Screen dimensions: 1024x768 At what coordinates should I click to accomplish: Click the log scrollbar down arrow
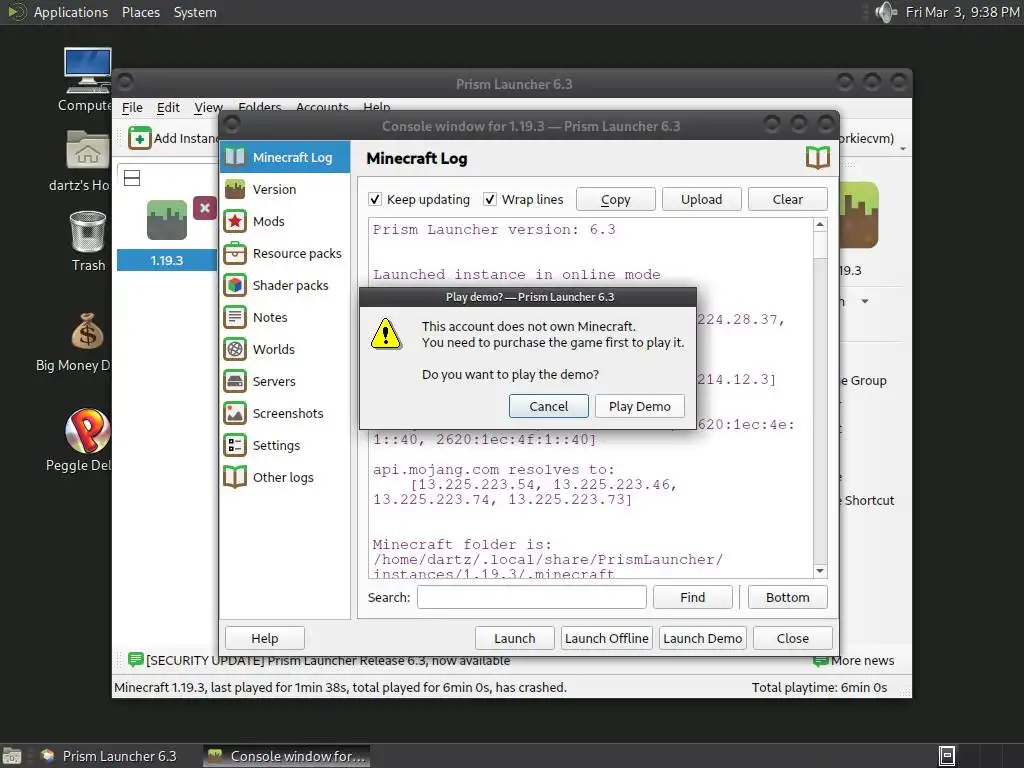point(820,571)
